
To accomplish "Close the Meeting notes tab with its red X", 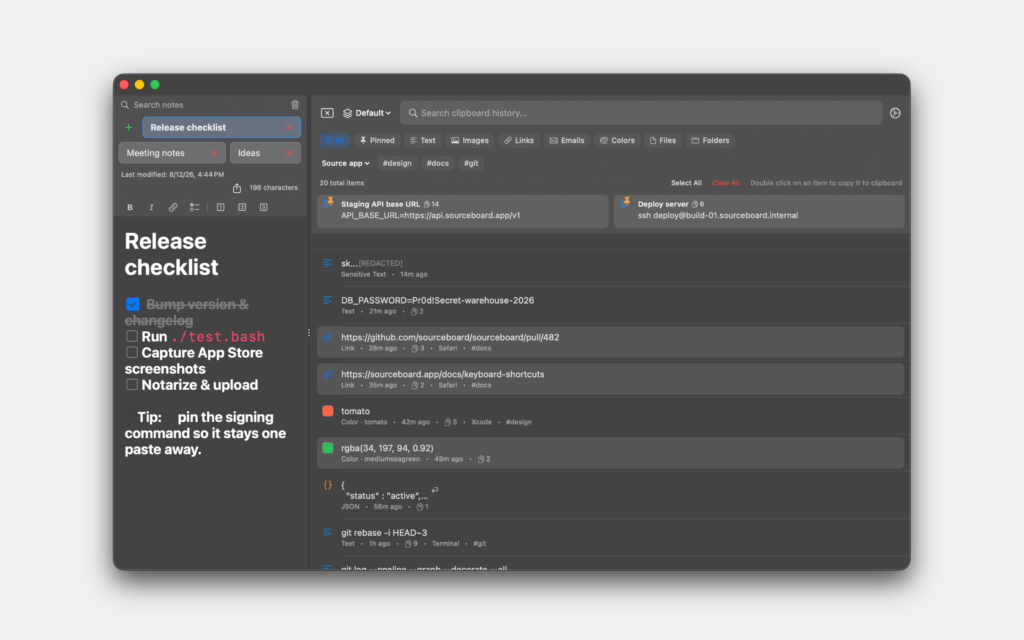I will click(x=214, y=153).
